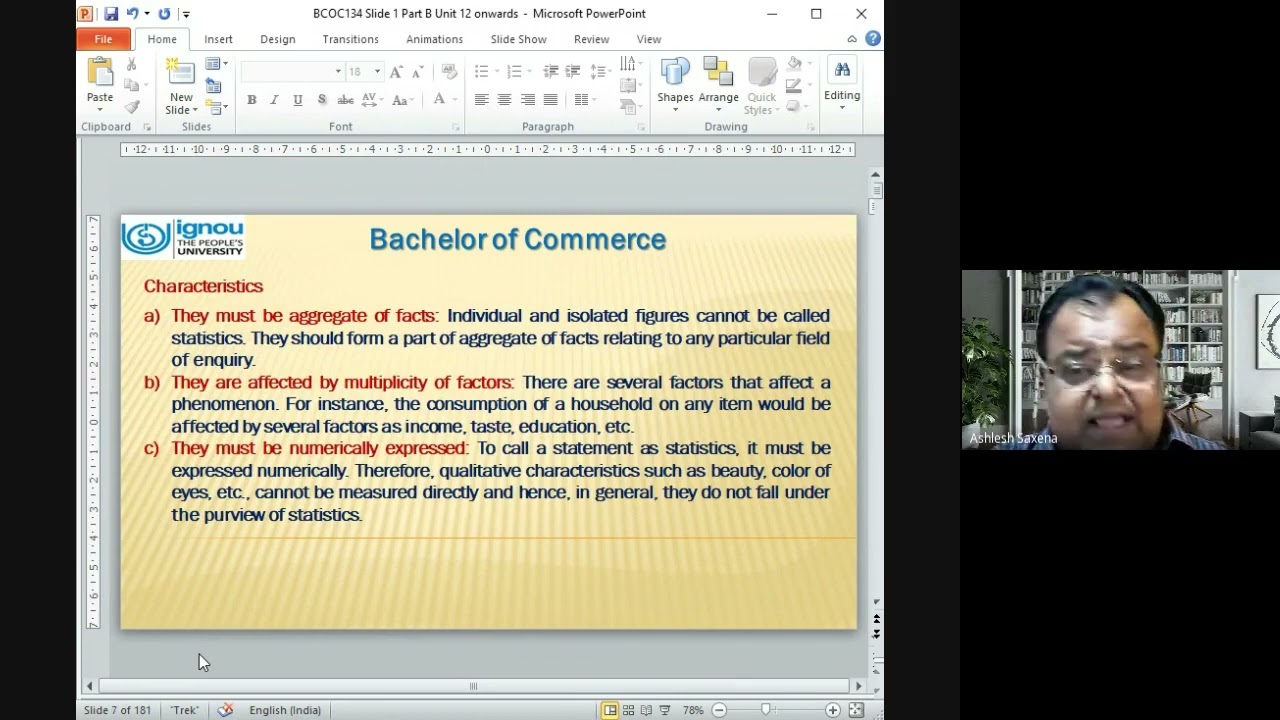Click the Find binoculars Editing icon
Image resolution: width=1280 pixels, height=720 pixels.
tap(842, 70)
